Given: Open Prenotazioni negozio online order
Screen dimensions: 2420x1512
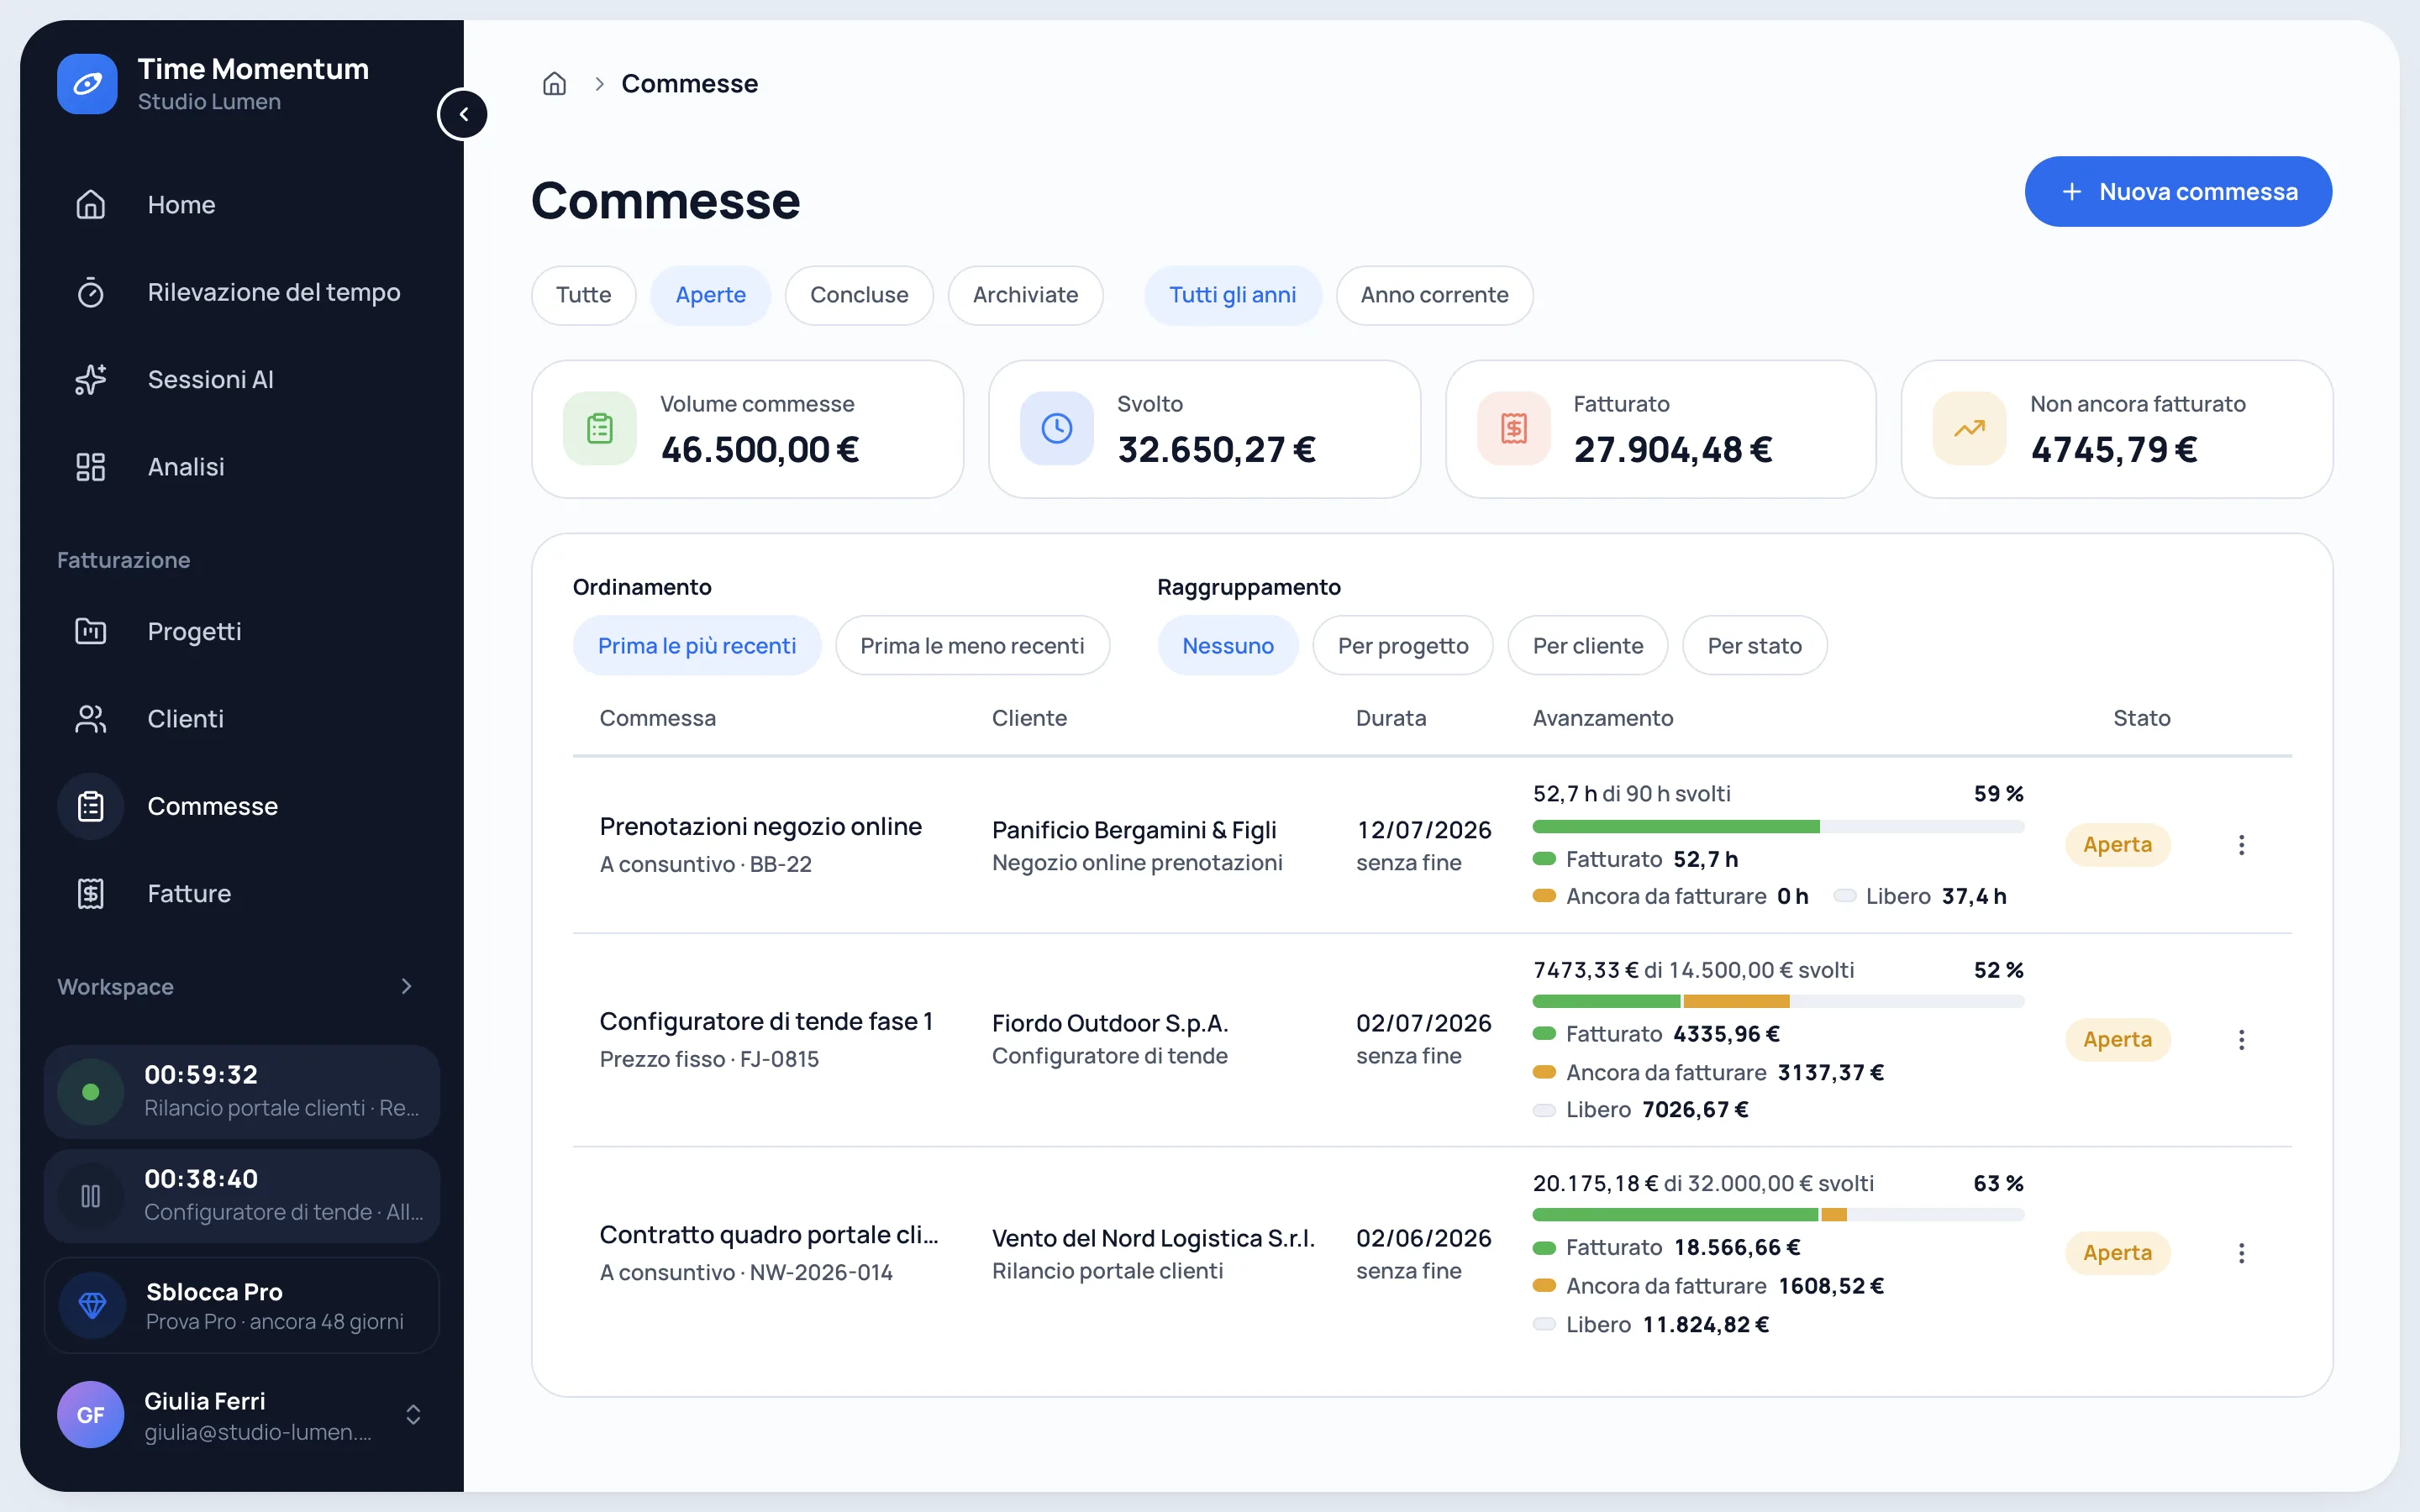Looking at the screenshot, I should (761, 827).
